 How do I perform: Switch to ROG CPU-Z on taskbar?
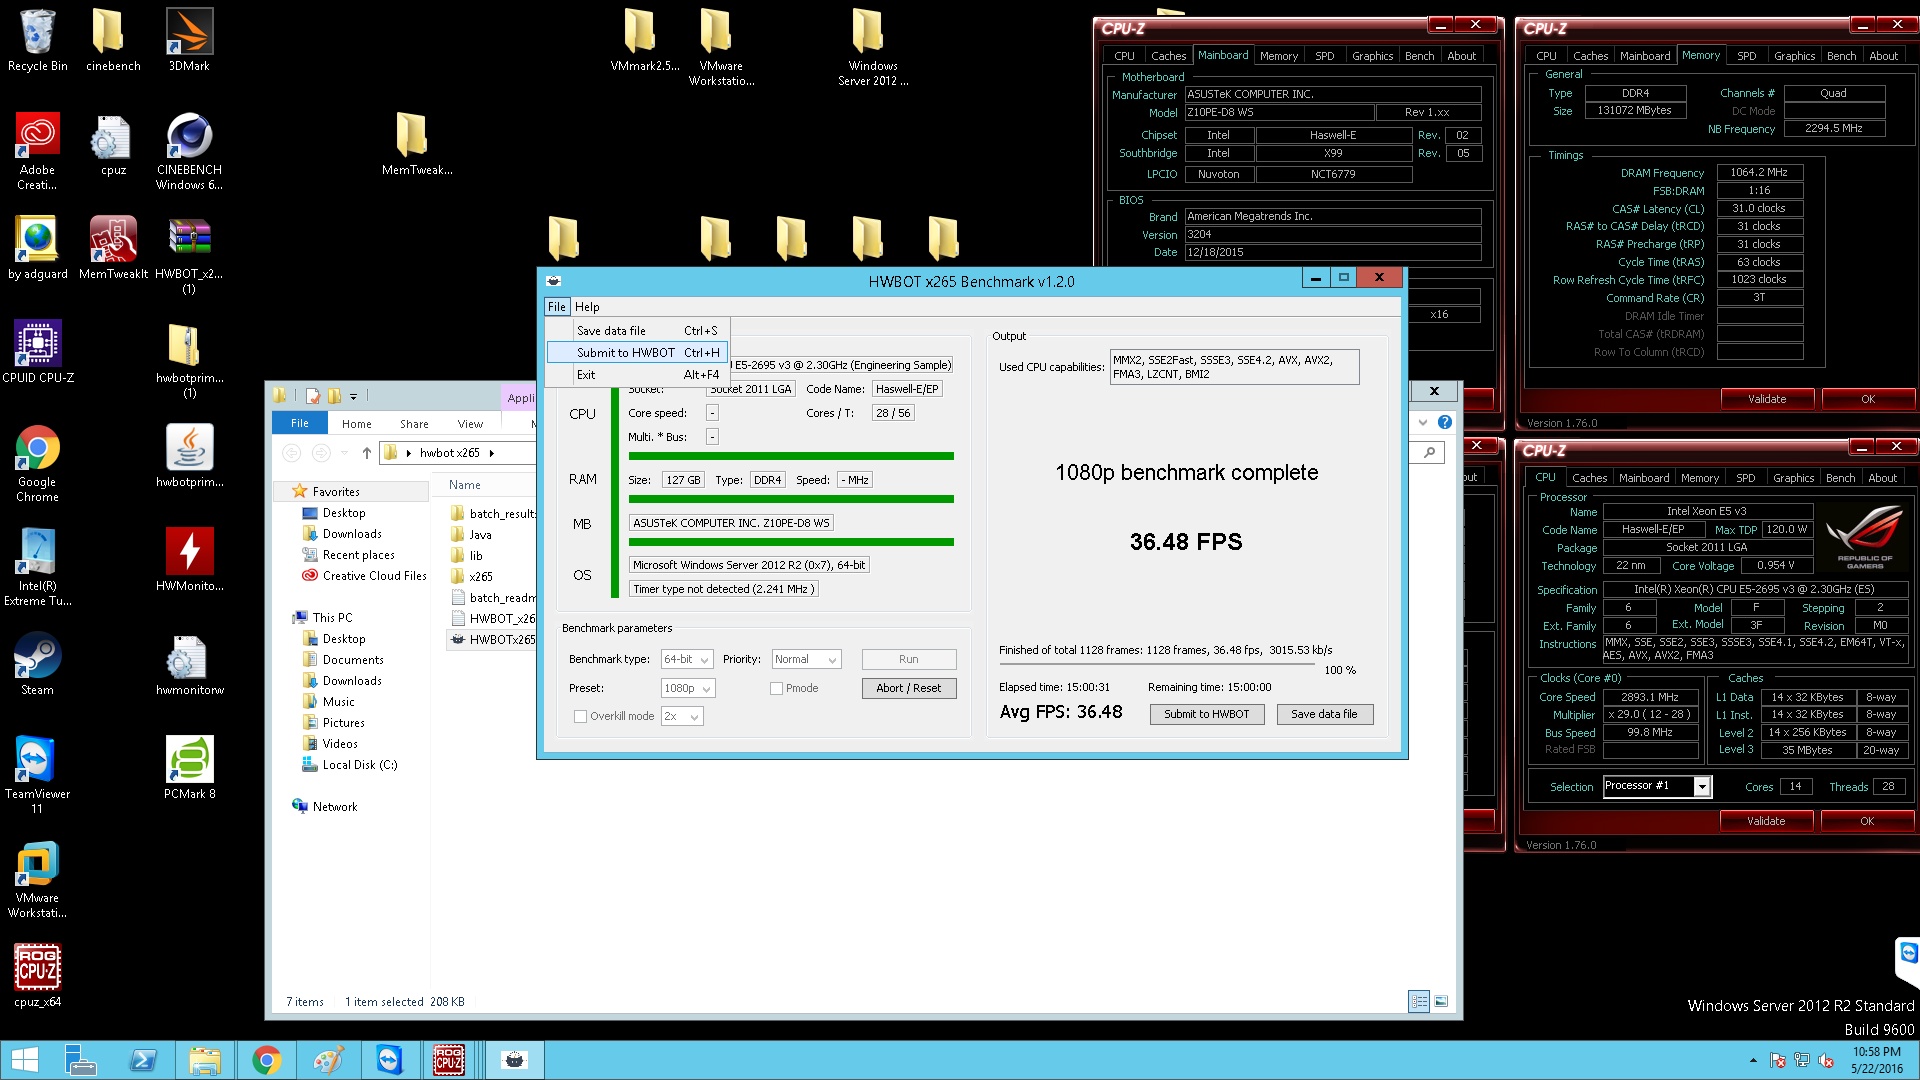coord(448,1060)
